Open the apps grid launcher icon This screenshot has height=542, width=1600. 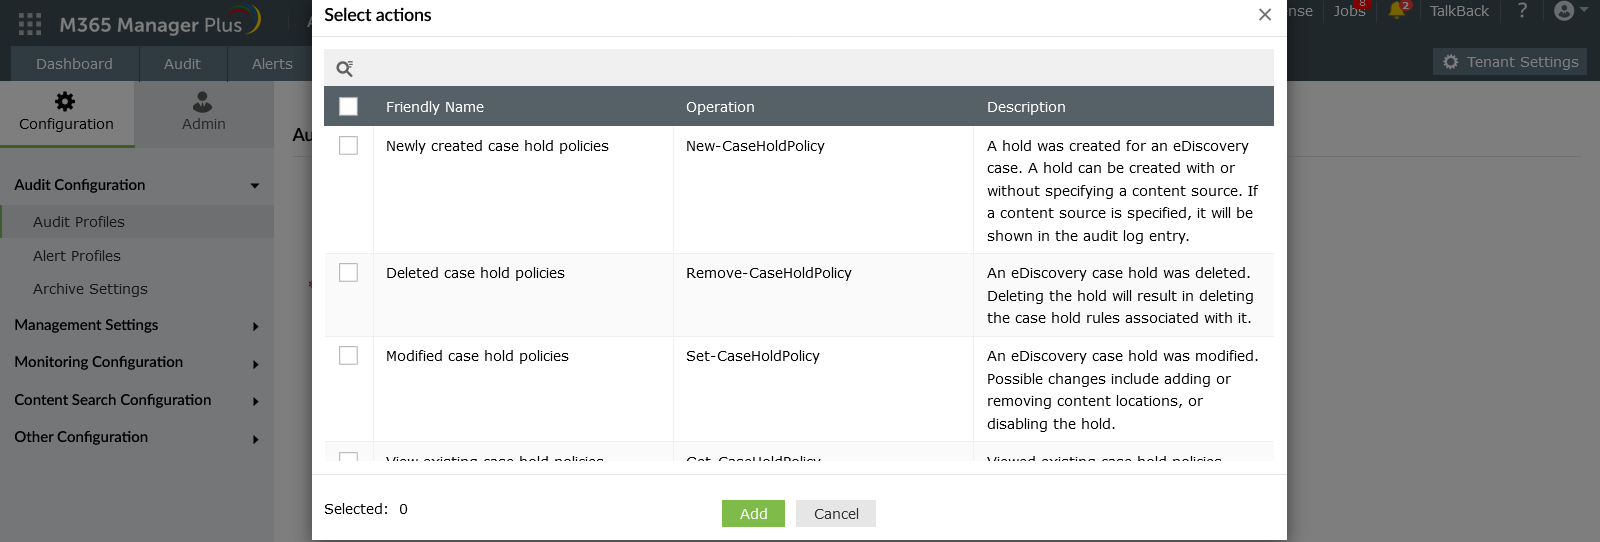point(30,24)
